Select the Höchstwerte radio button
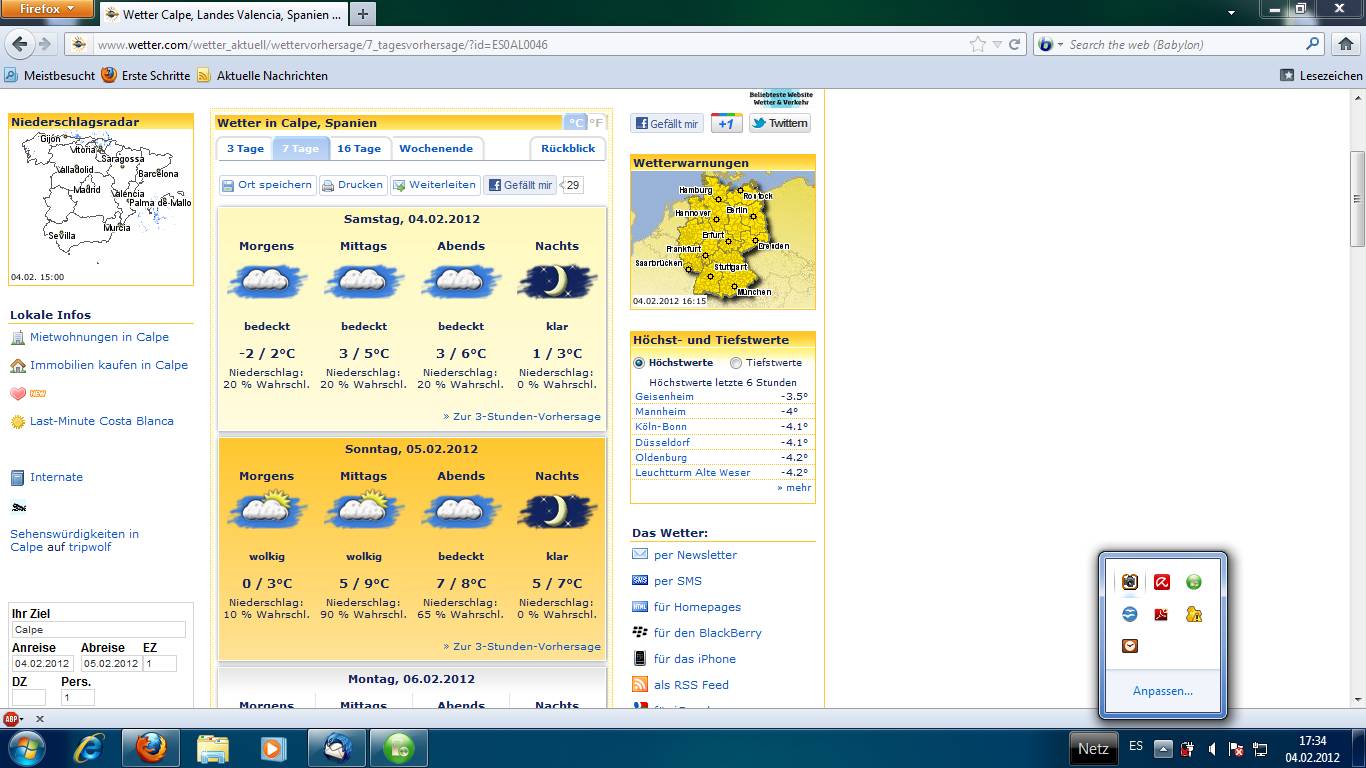The width and height of the screenshot is (1366, 768). pyautogui.click(x=639, y=363)
